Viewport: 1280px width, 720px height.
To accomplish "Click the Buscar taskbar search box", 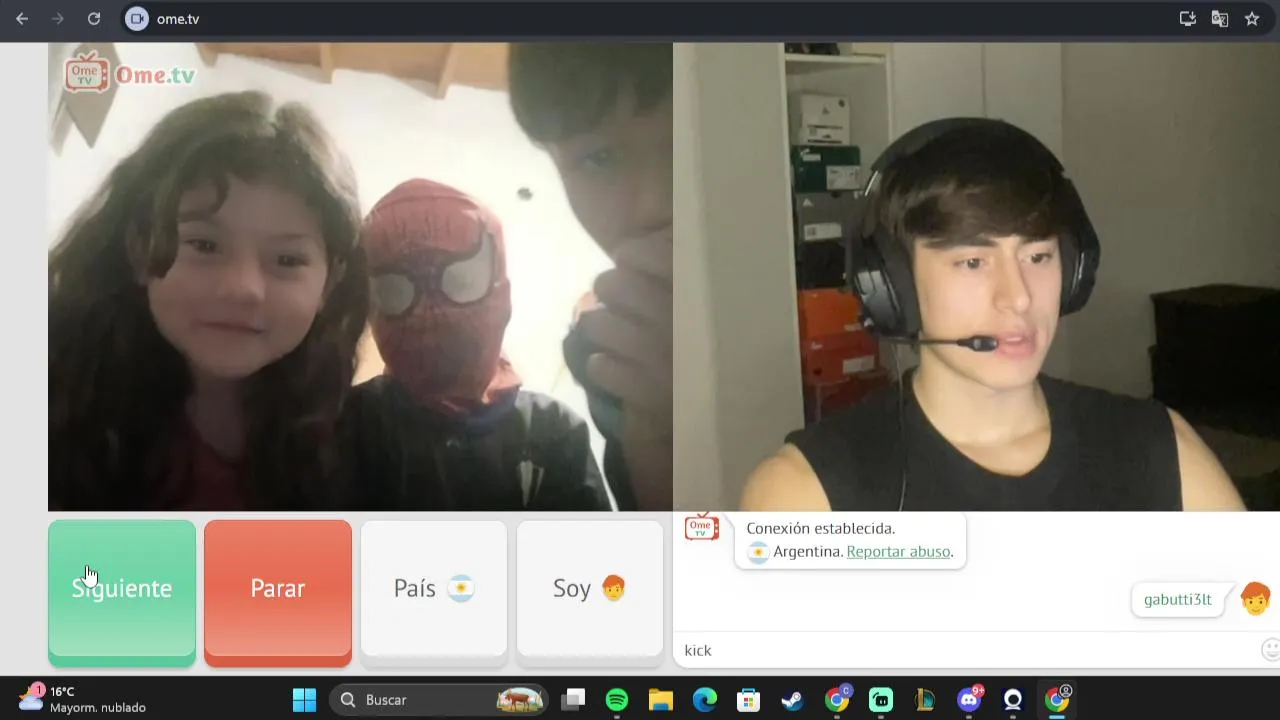I will click(438, 700).
